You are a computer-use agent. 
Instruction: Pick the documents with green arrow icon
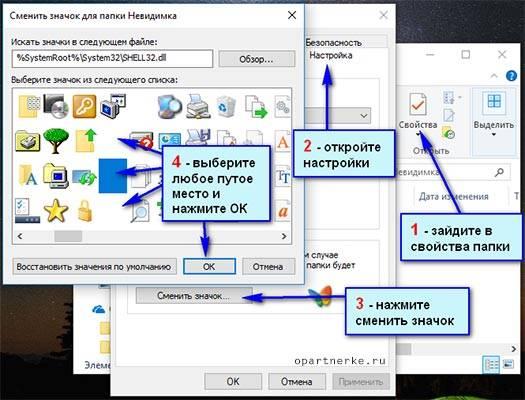[x=256, y=107]
